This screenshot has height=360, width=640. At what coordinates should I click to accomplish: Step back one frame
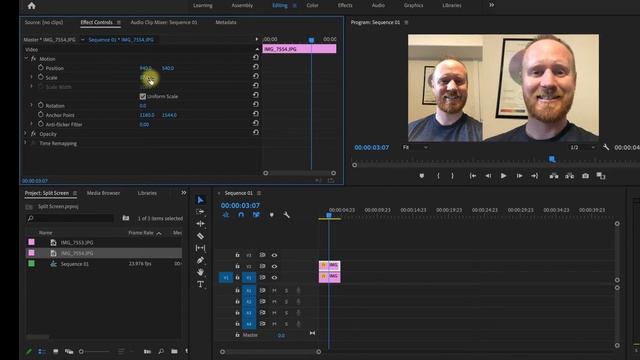488,176
